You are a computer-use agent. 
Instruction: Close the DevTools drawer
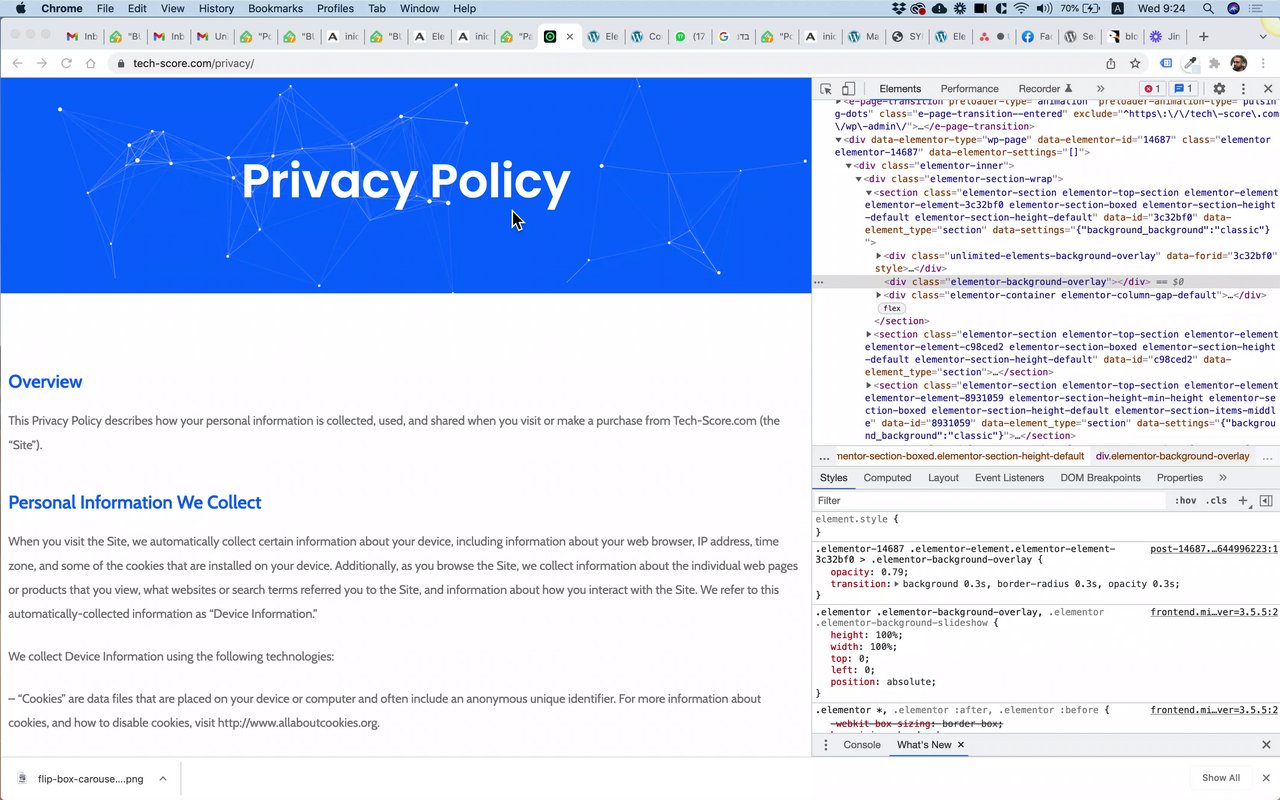[1266, 745]
